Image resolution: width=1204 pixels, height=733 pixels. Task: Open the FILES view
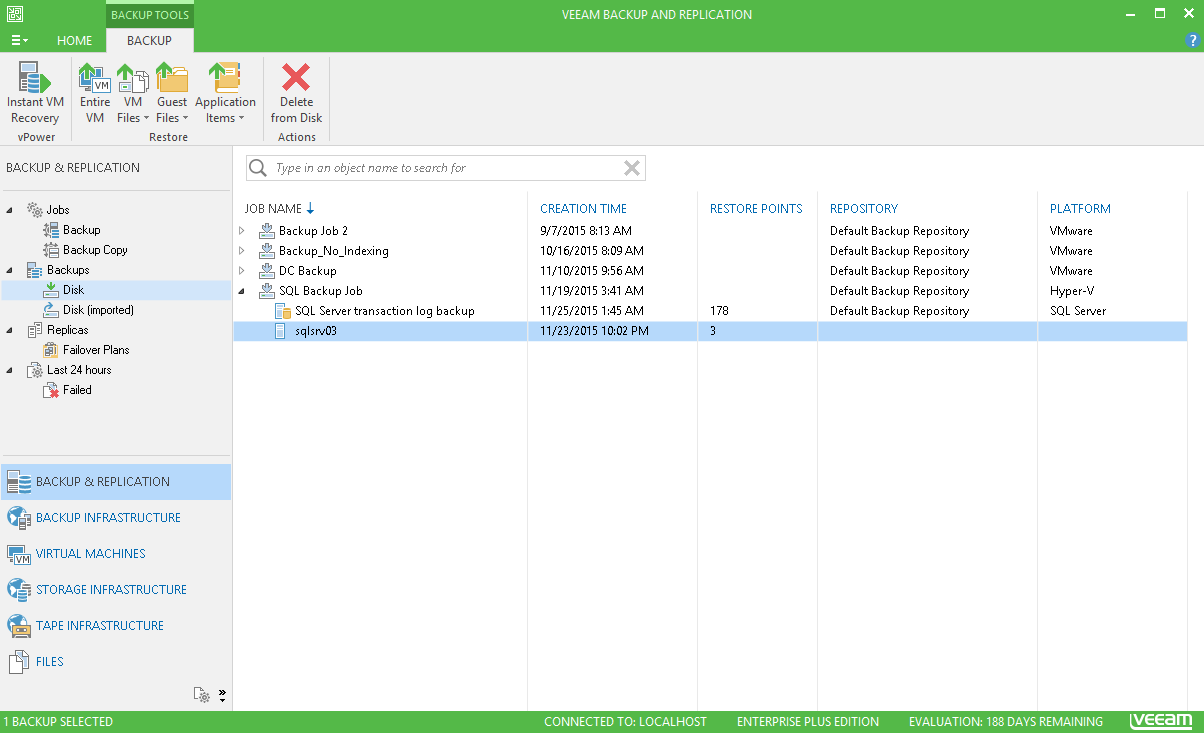pyautogui.click(x=116, y=662)
